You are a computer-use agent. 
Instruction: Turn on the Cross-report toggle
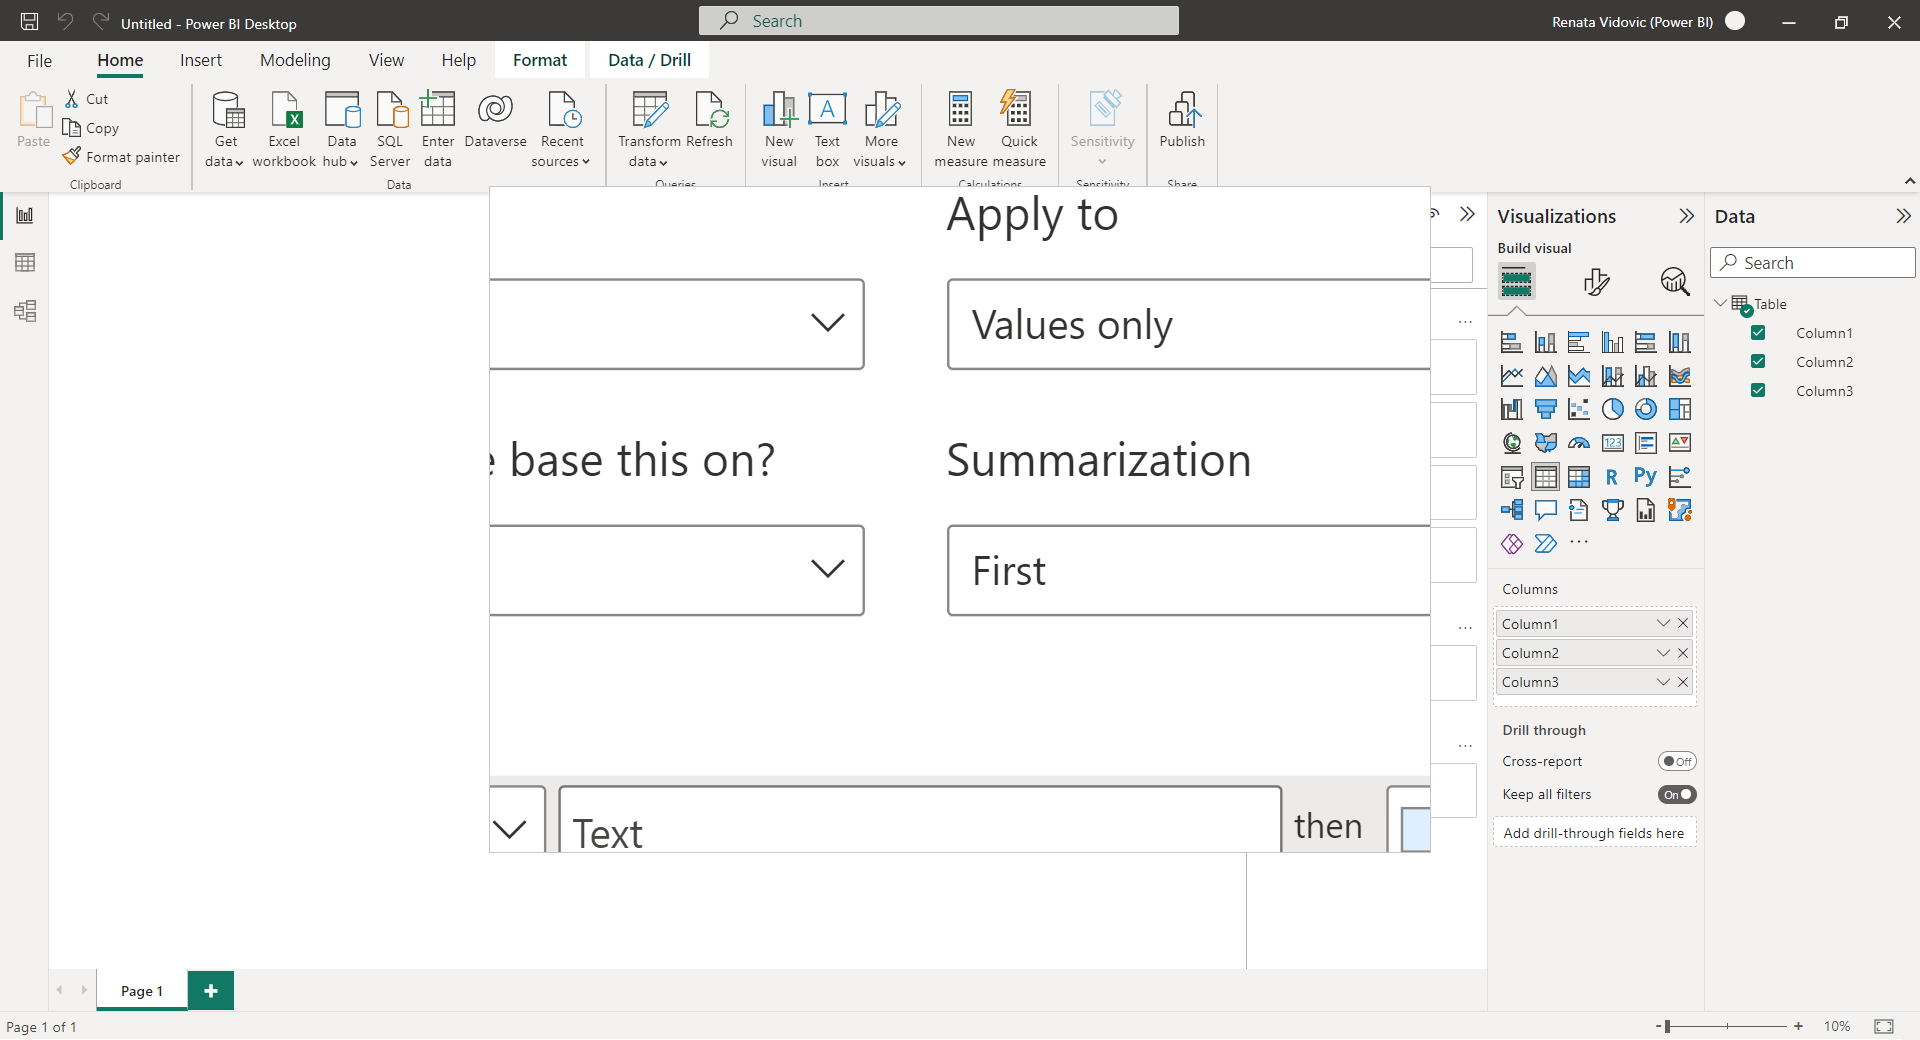(x=1677, y=762)
